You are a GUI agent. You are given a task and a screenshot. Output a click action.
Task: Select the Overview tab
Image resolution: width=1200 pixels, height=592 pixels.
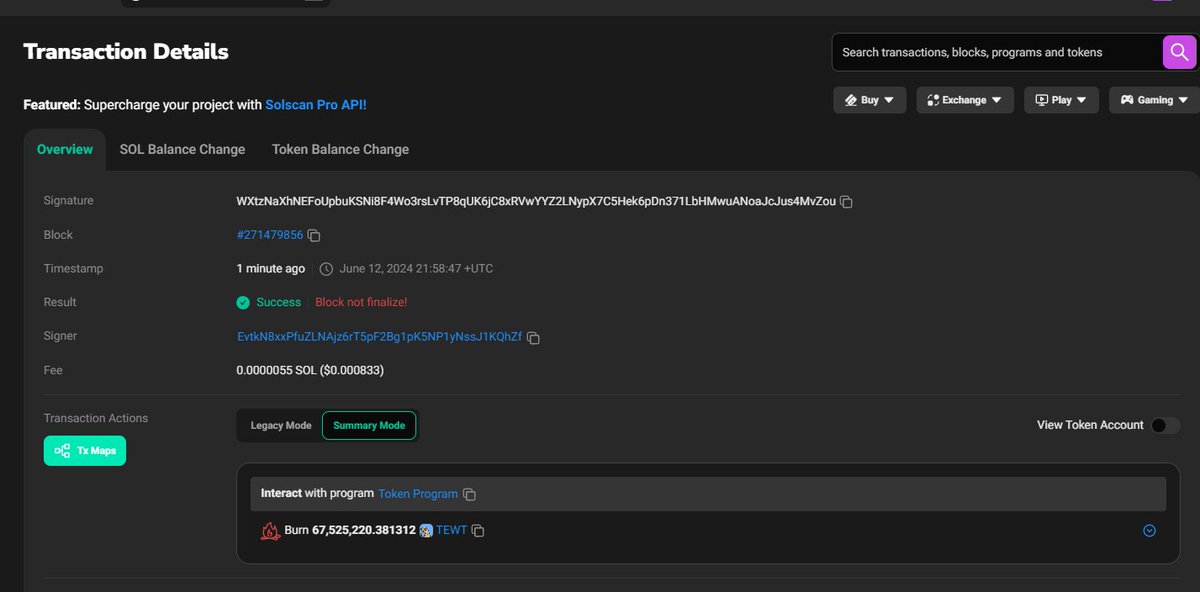click(x=65, y=149)
